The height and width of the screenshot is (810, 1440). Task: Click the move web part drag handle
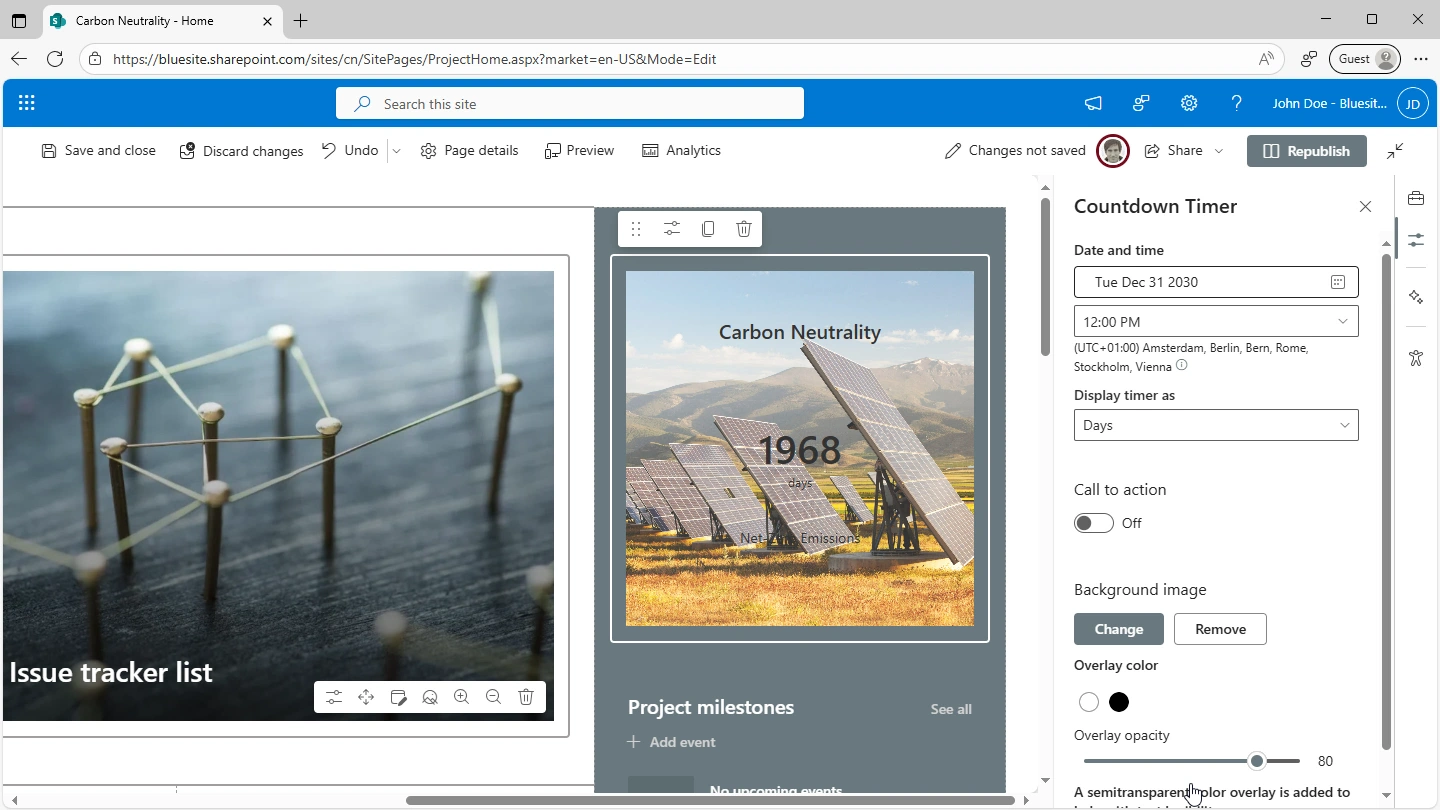(636, 229)
